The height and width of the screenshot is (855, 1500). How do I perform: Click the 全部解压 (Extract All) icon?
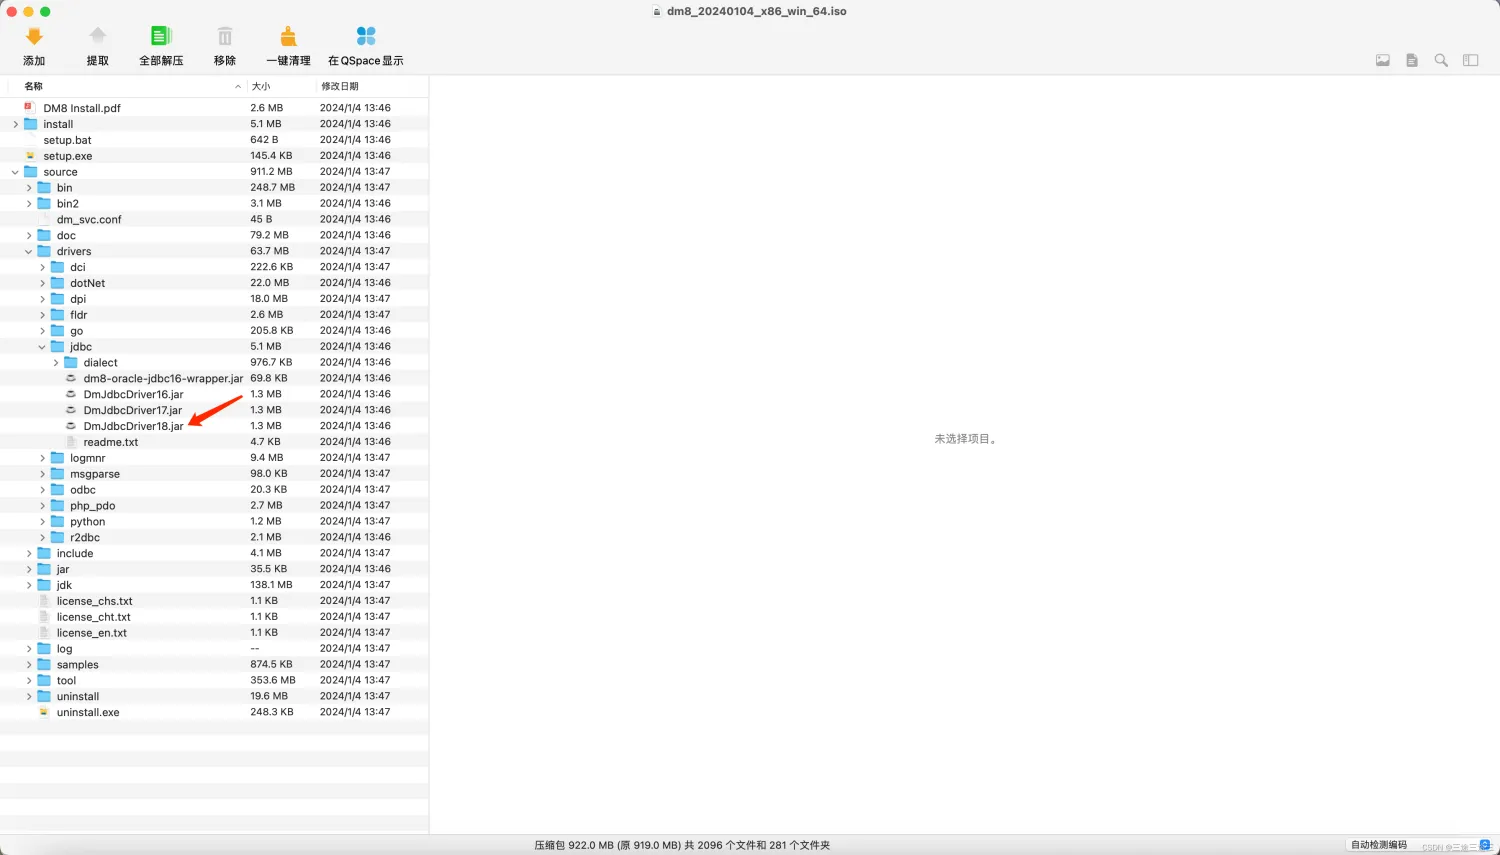161,37
